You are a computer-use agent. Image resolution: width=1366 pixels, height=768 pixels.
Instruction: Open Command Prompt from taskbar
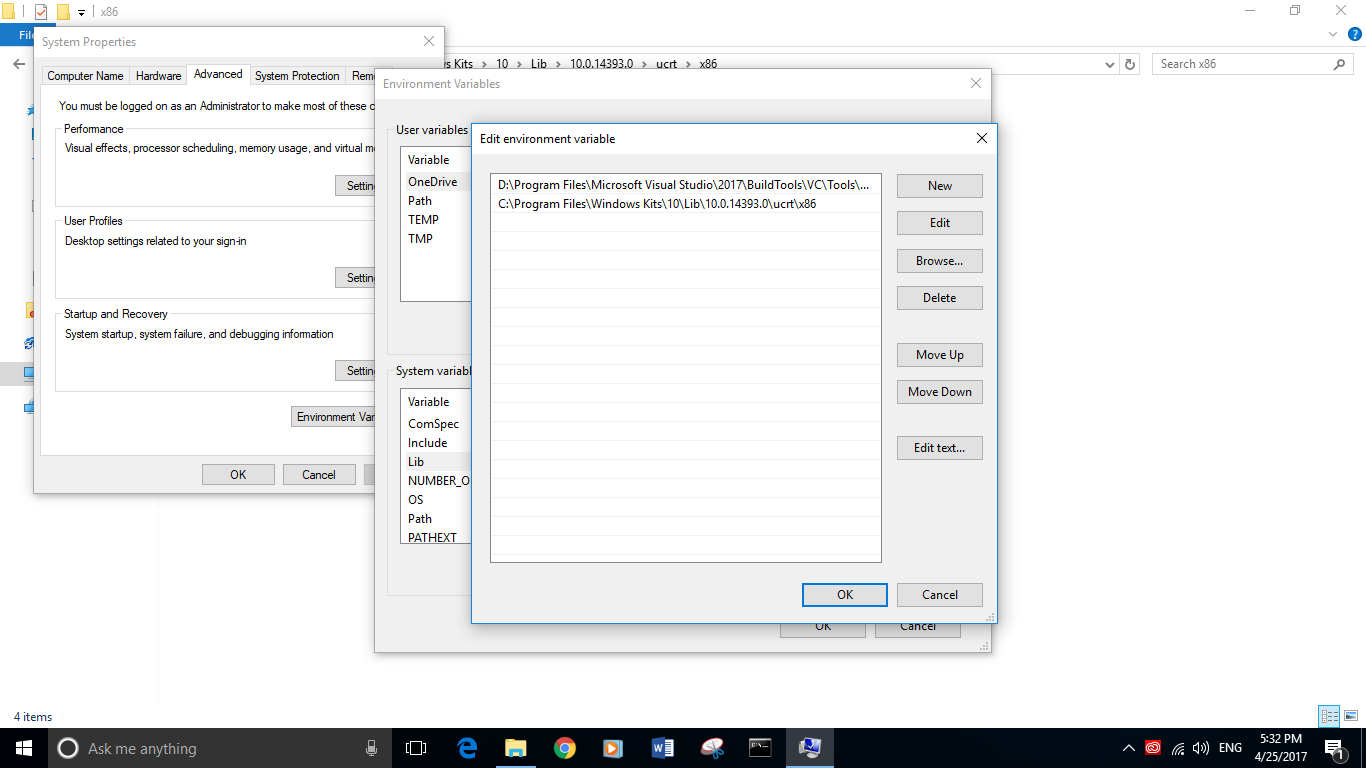point(761,748)
